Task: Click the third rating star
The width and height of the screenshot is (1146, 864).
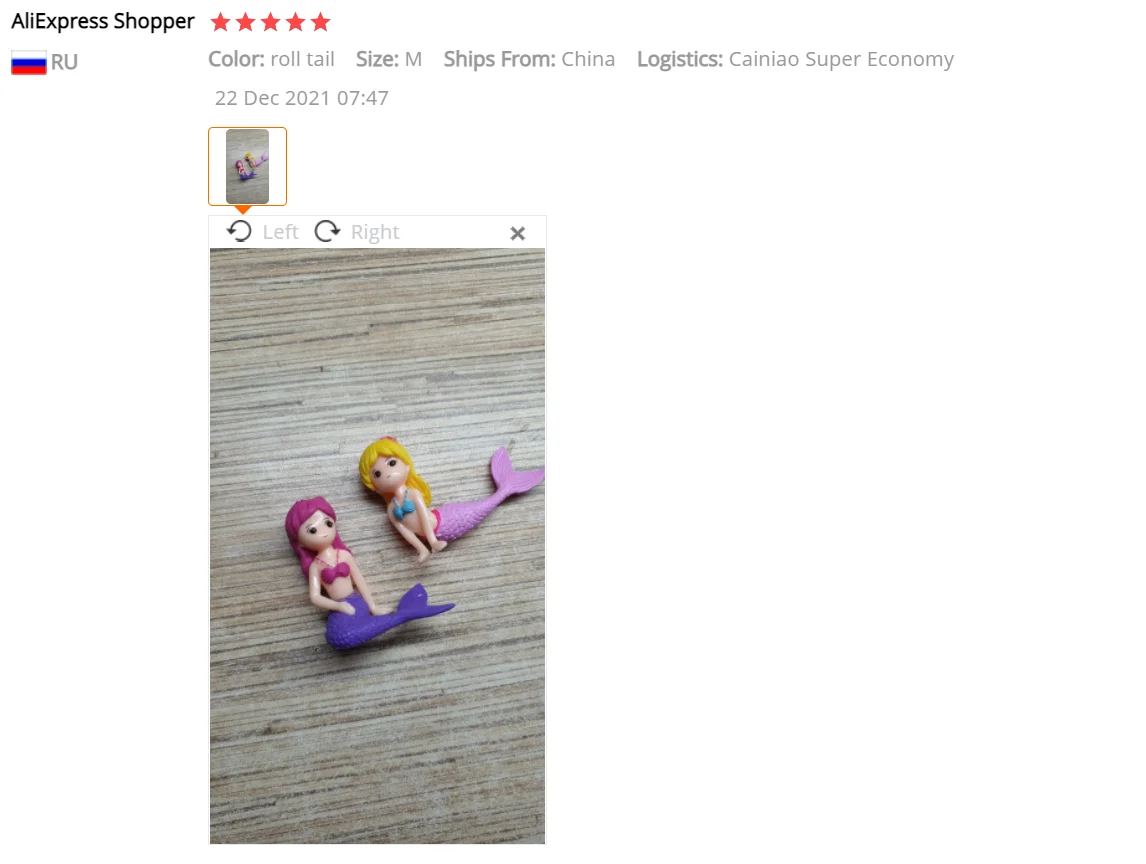Action: tap(270, 22)
